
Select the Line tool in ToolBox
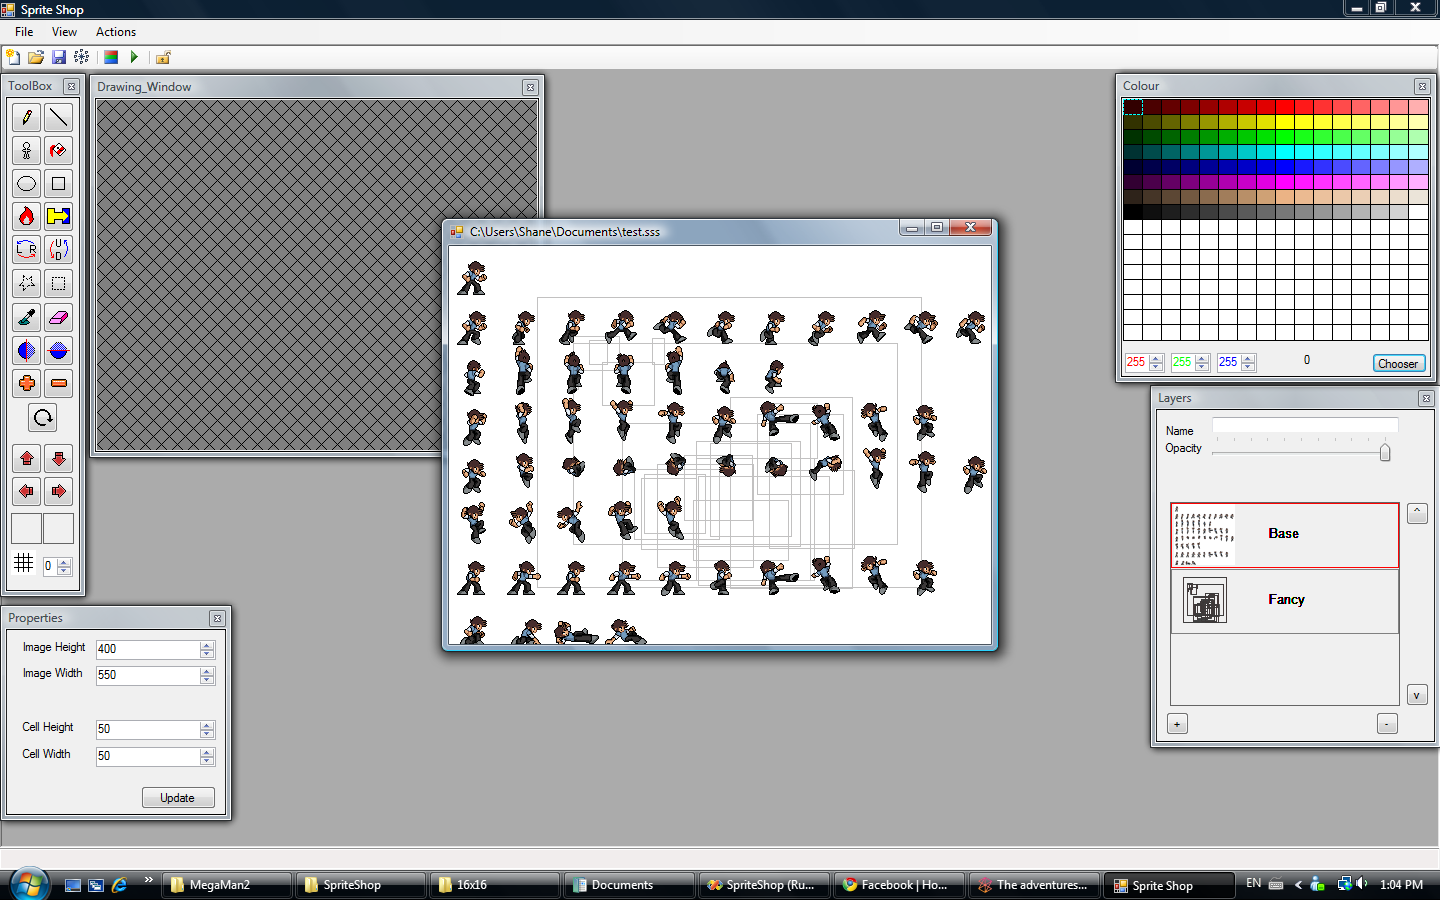coord(59,117)
